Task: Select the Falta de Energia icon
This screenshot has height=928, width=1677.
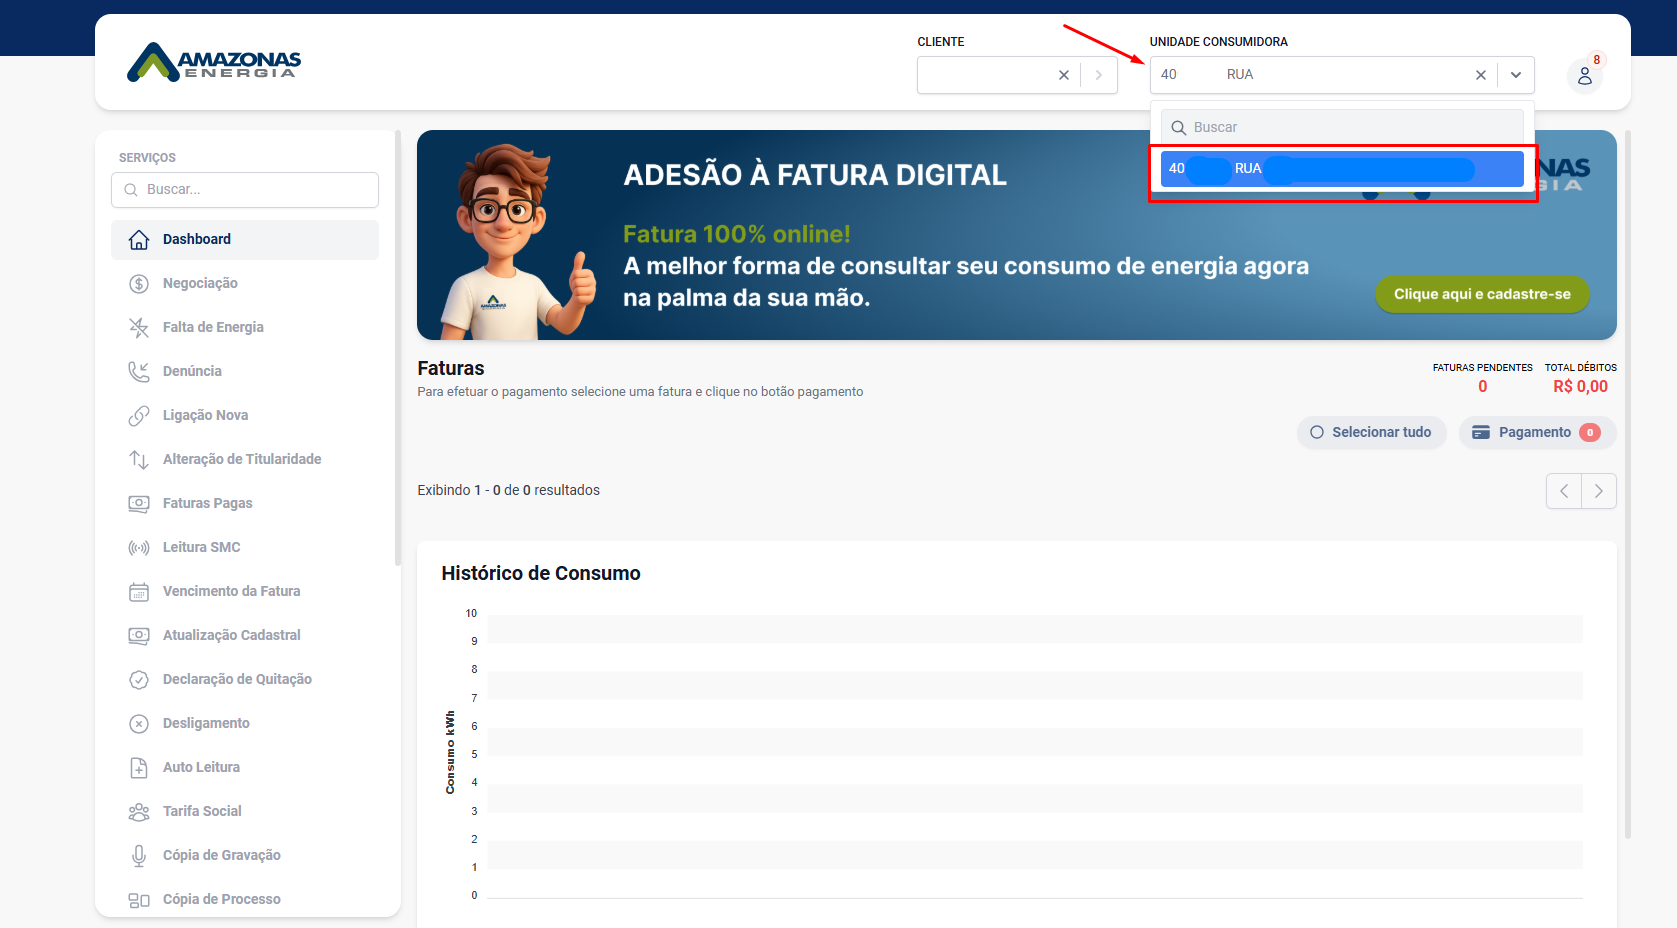Action: click(139, 327)
